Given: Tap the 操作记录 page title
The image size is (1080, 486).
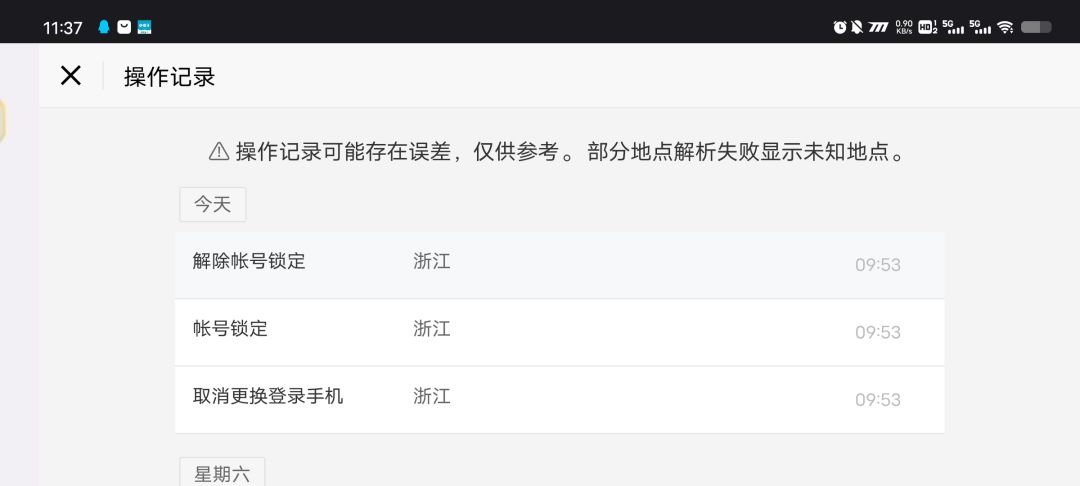Looking at the screenshot, I should tap(169, 76).
